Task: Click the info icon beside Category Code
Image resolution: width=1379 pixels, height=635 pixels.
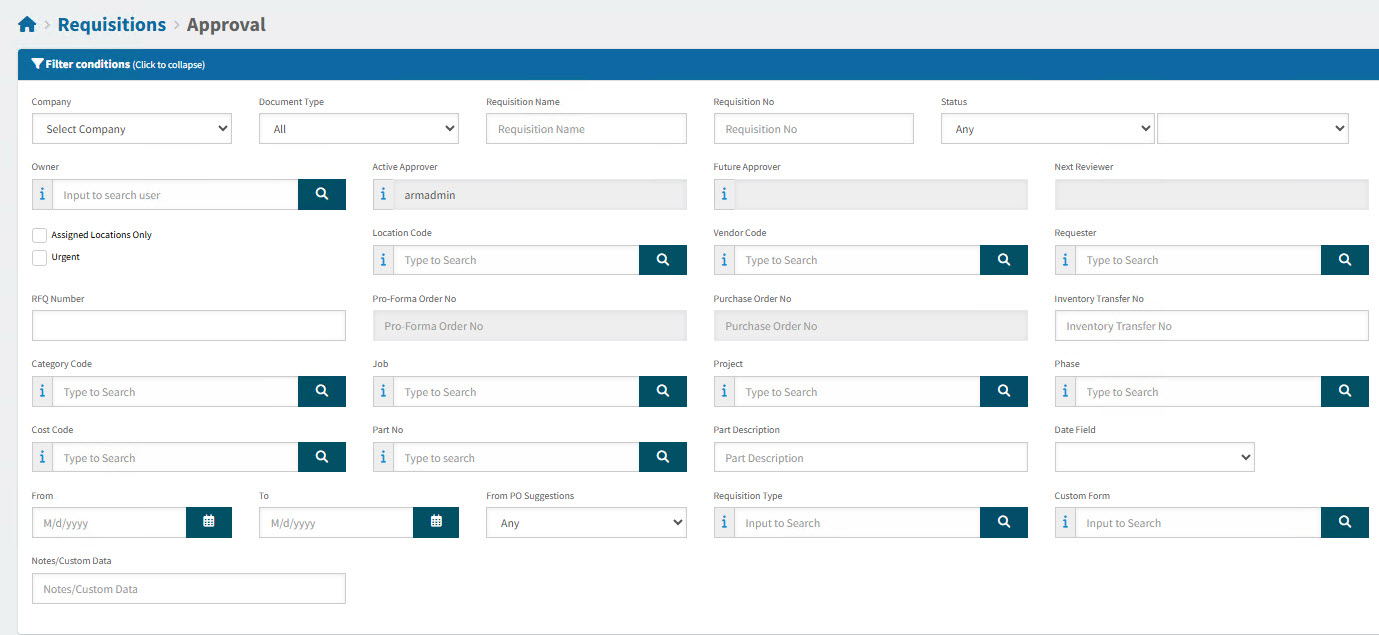Action: [x=41, y=391]
